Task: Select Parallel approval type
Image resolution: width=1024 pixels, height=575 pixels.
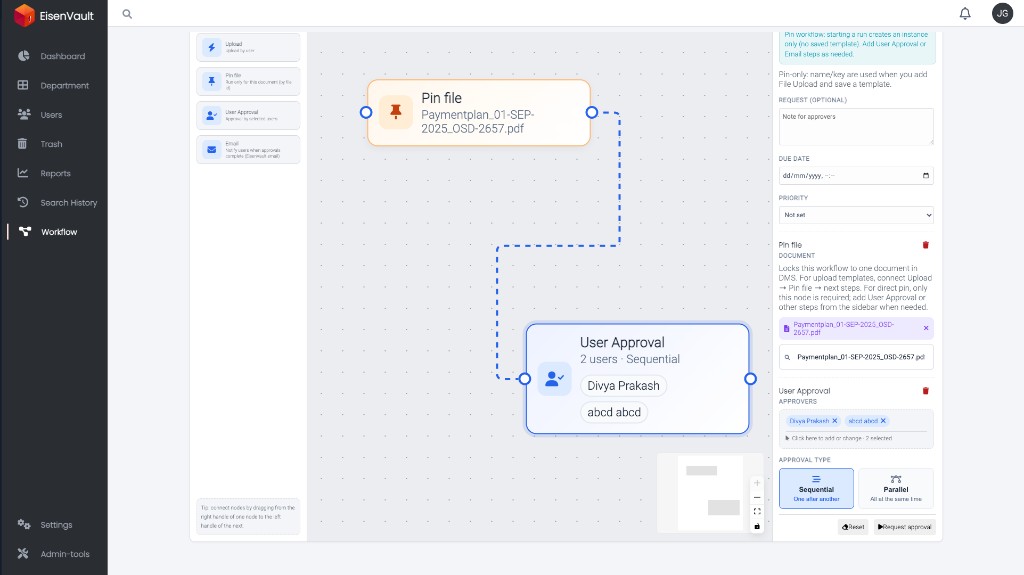Action: (895, 488)
